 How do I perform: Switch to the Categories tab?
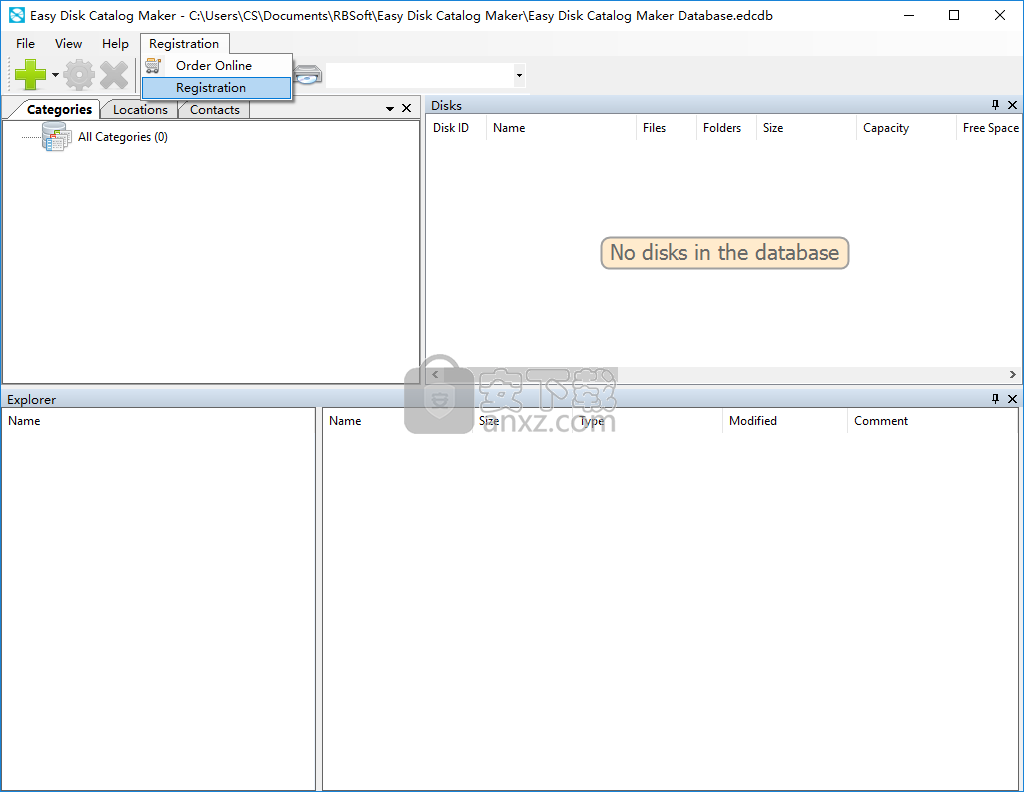[59, 109]
